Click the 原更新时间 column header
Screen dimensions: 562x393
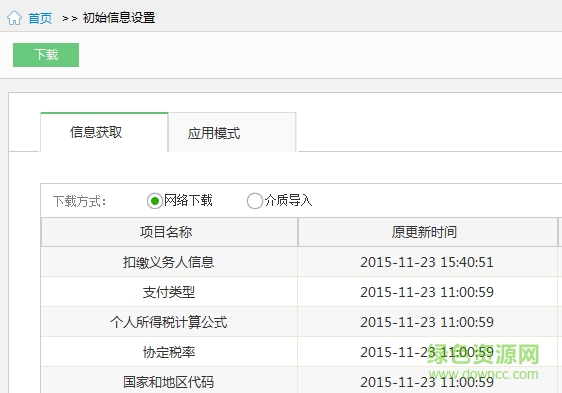tap(428, 232)
